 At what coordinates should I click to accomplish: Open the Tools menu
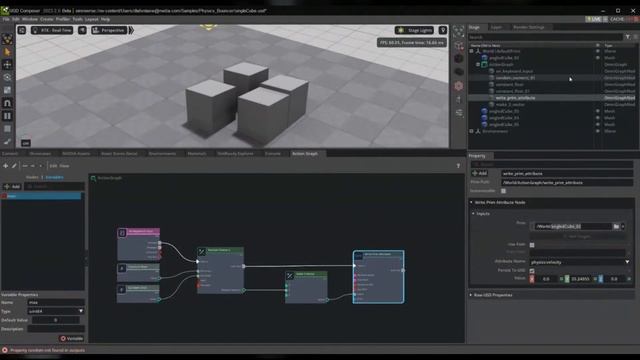[x=77, y=19]
